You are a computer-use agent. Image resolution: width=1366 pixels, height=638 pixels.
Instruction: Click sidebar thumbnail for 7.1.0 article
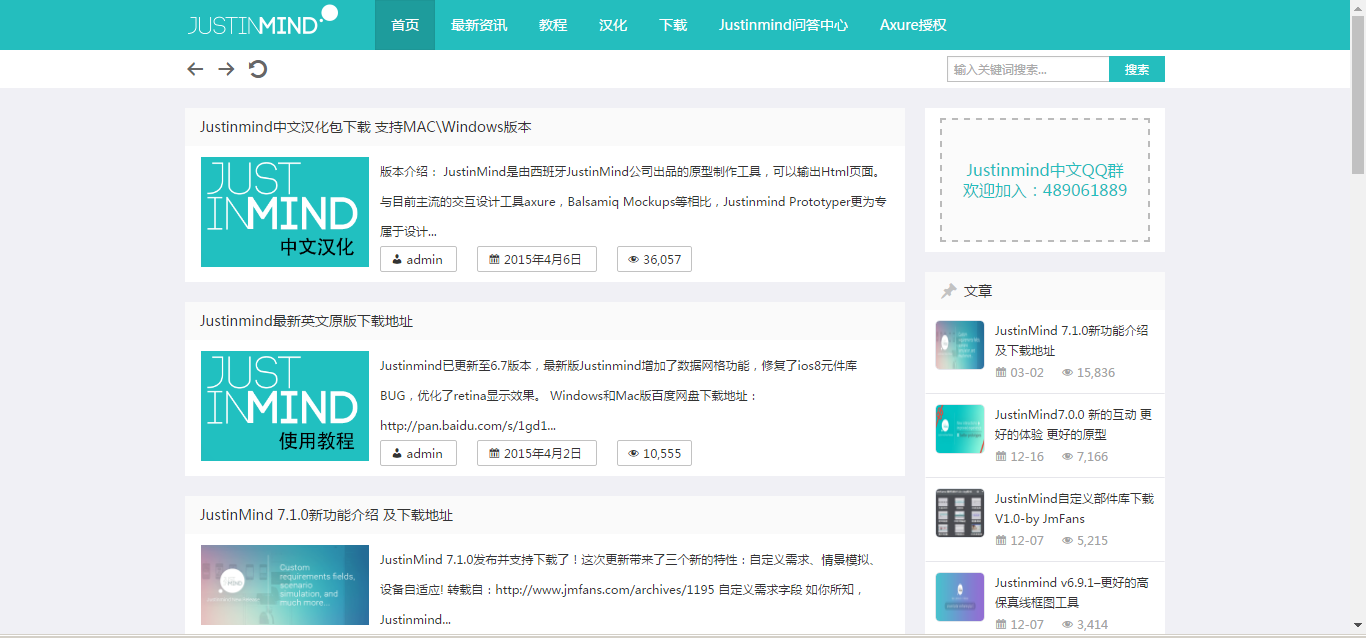coord(960,345)
